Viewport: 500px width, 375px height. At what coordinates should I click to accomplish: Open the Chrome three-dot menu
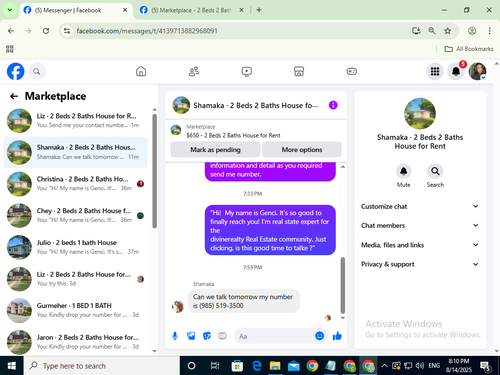[489, 31]
